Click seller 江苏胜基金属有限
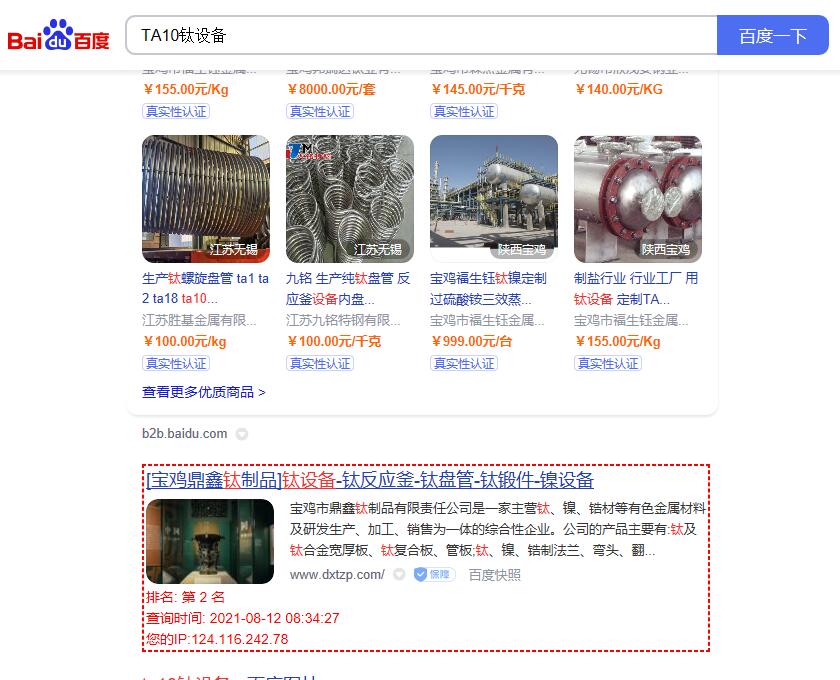The height and width of the screenshot is (680, 840). pyautogui.click(x=199, y=320)
